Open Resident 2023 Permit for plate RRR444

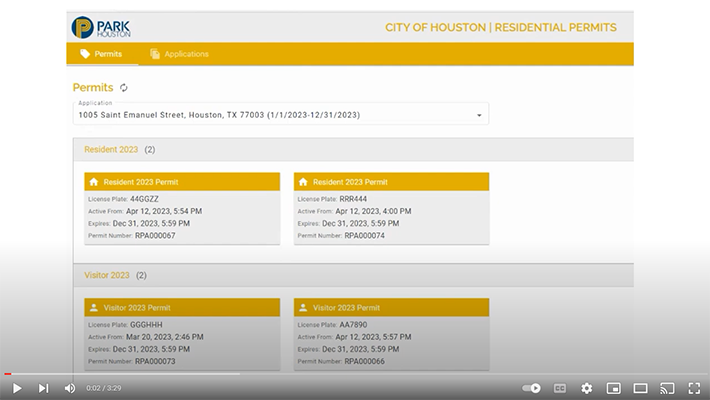(x=391, y=182)
